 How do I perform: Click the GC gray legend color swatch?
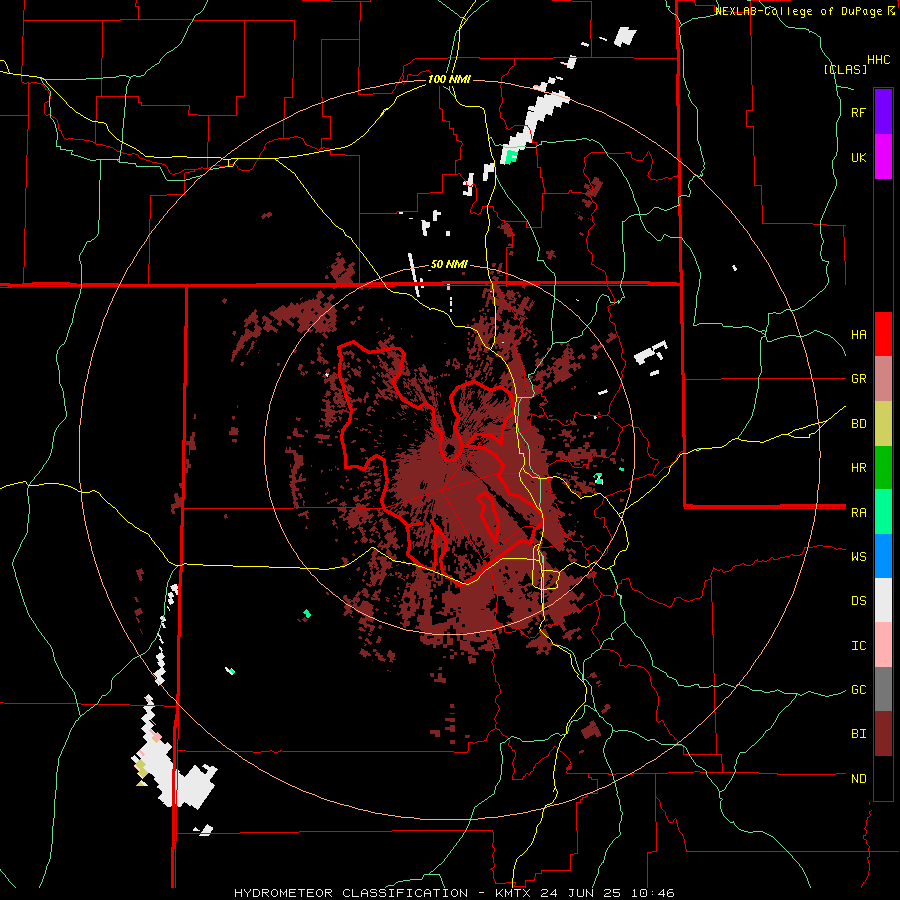click(x=883, y=689)
